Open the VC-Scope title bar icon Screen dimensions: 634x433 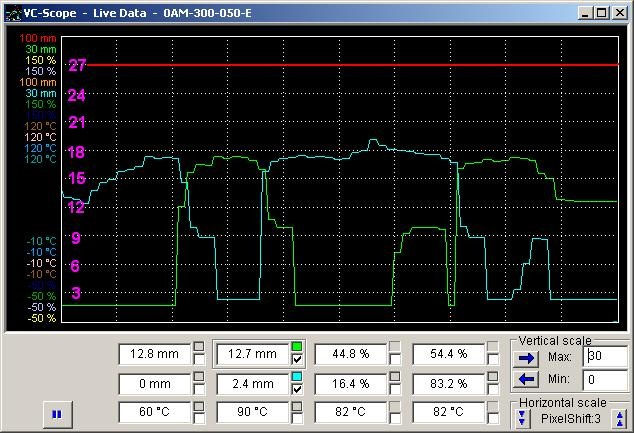(13, 13)
